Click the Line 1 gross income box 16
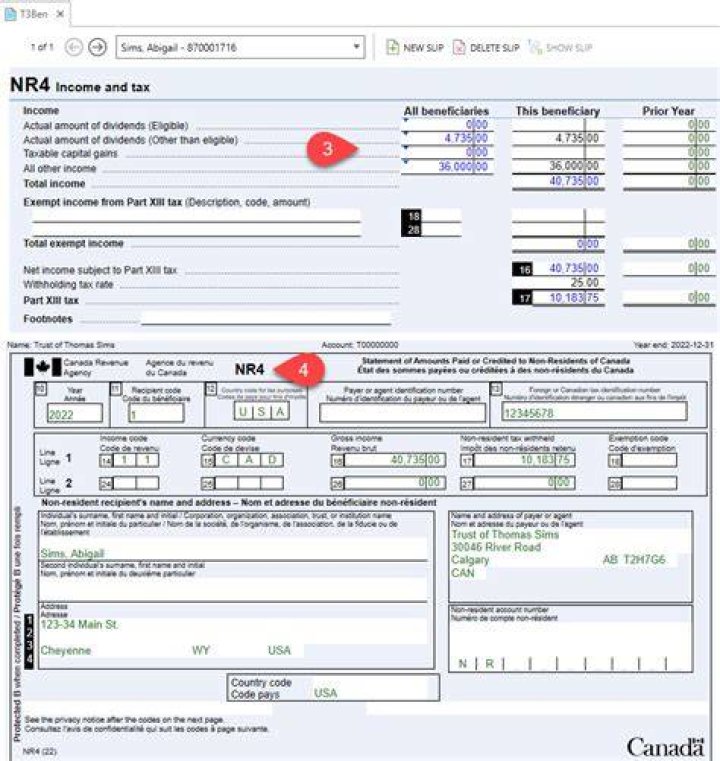The width and height of the screenshot is (720, 761). click(394, 460)
